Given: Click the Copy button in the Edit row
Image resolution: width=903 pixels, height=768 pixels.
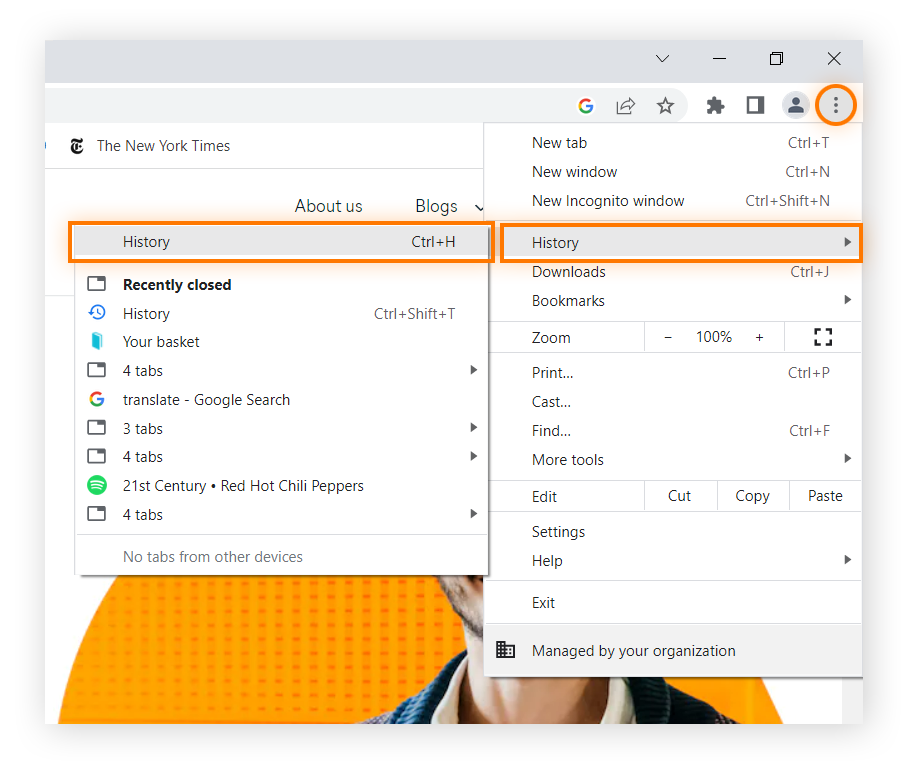Looking at the screenshot, I should tap(752, 495).
